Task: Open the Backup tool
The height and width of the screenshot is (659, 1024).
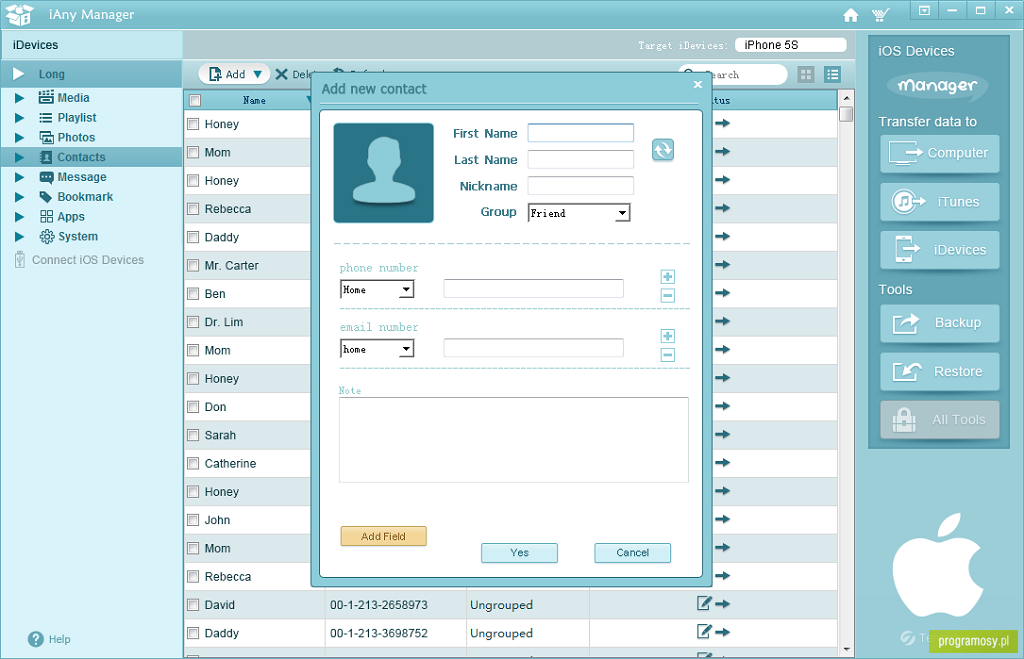Action: [939, 323]
